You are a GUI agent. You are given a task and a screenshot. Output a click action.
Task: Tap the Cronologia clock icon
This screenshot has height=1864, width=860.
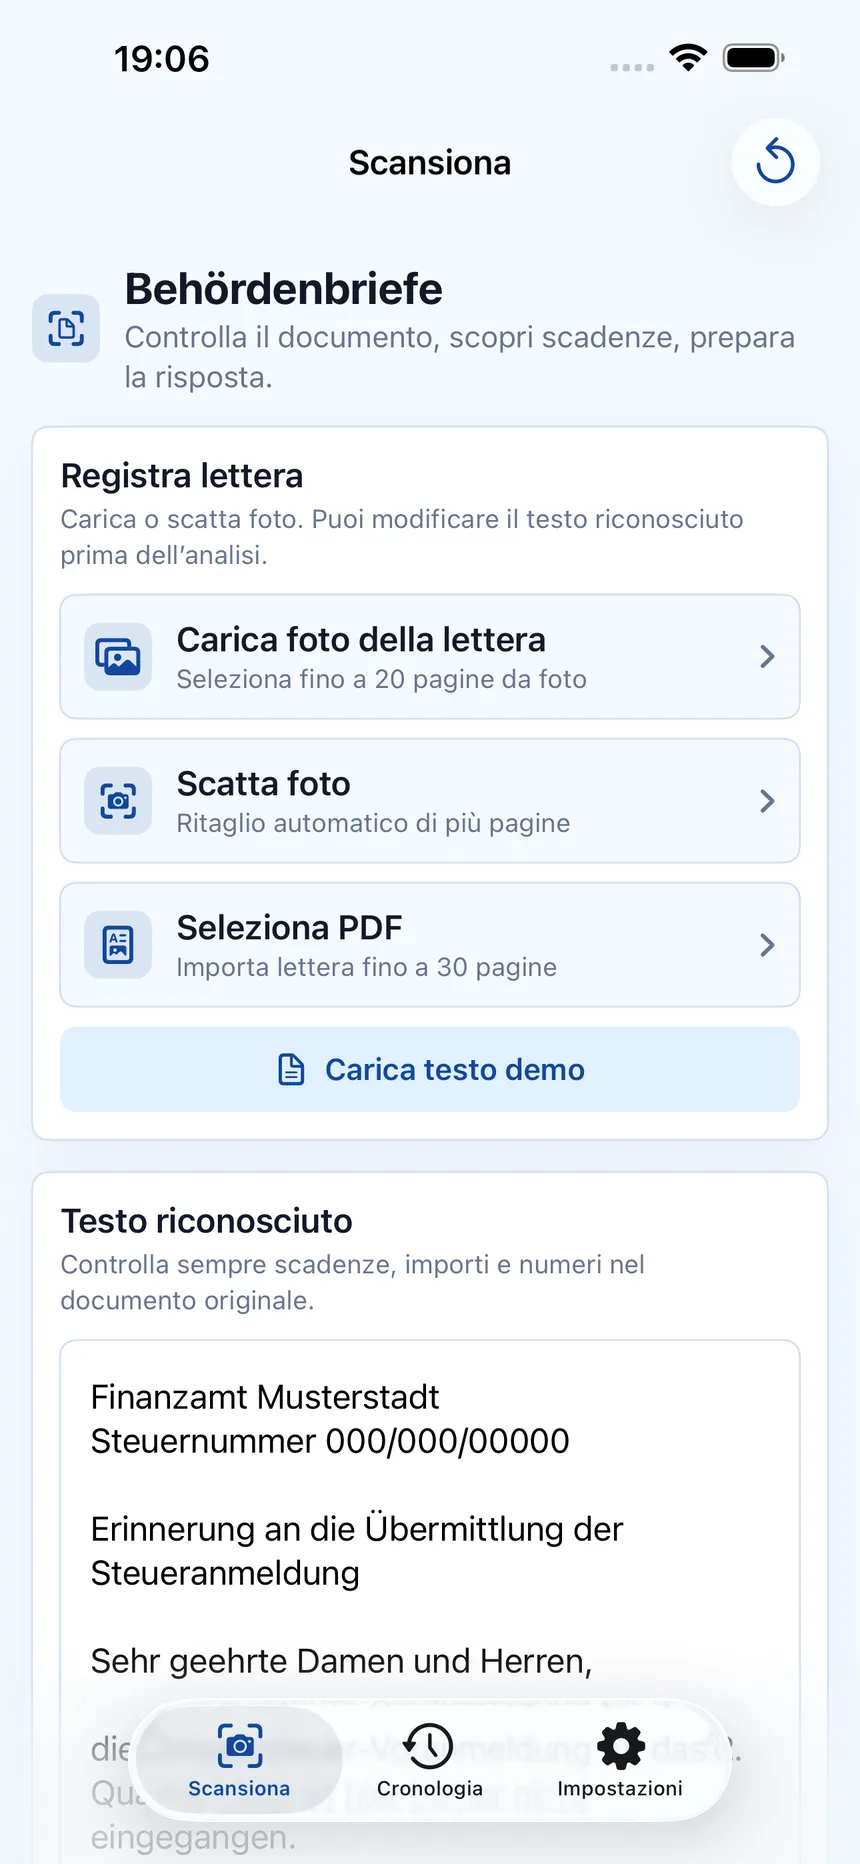pos(429,1746)
